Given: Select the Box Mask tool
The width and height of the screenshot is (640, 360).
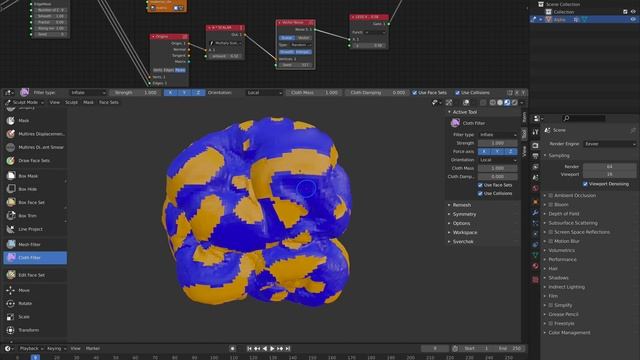Looking at the screenshot, I should pyautogui.click(x=35, y=176).
